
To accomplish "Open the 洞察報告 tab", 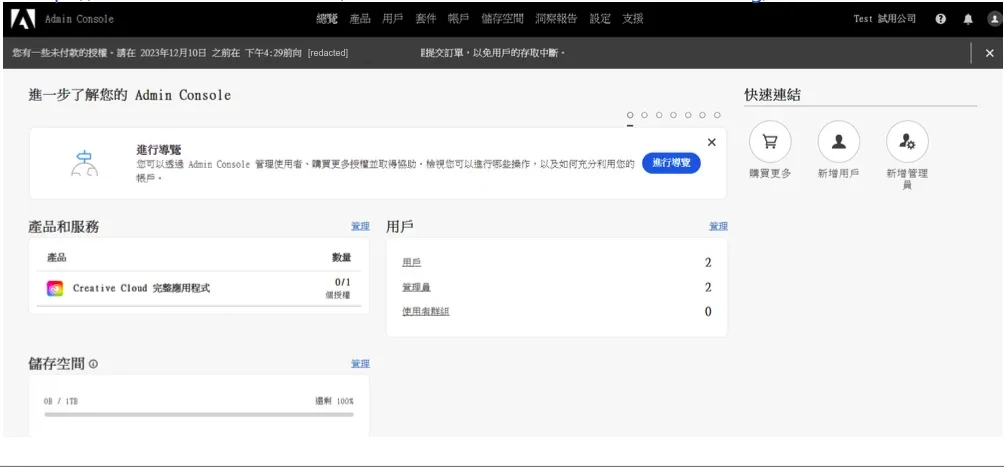I will [556, 19].
